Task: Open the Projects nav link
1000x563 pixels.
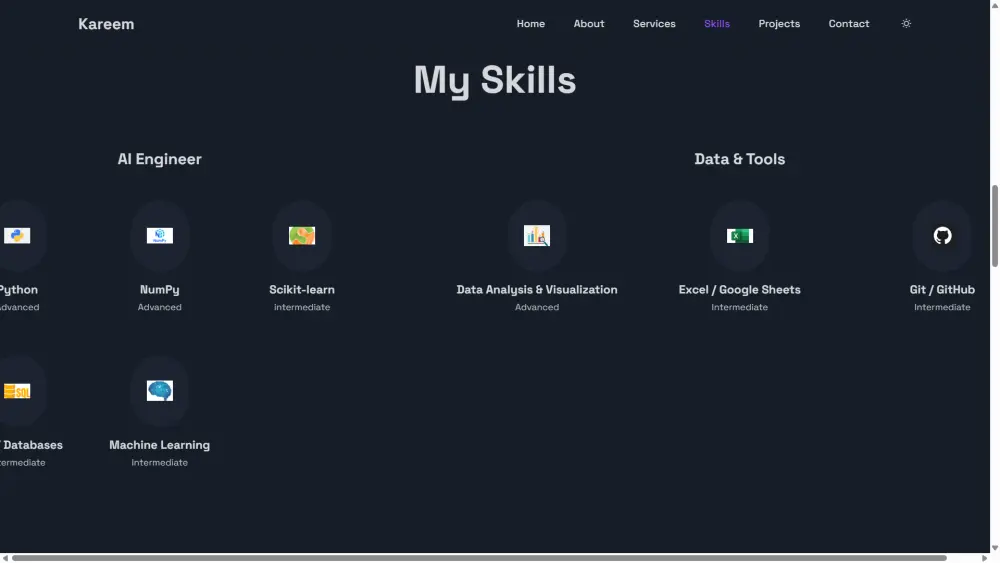Action: coord(779,24)
